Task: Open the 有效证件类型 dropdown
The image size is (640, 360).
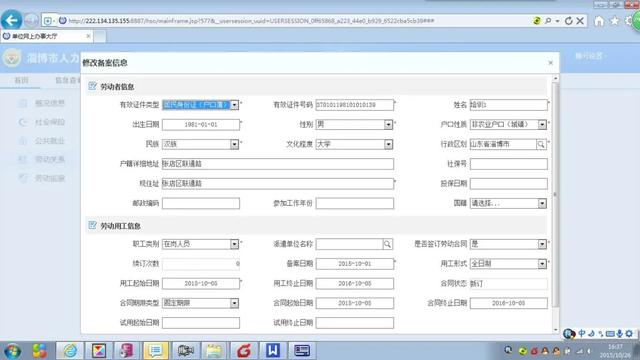Action: 234,105
